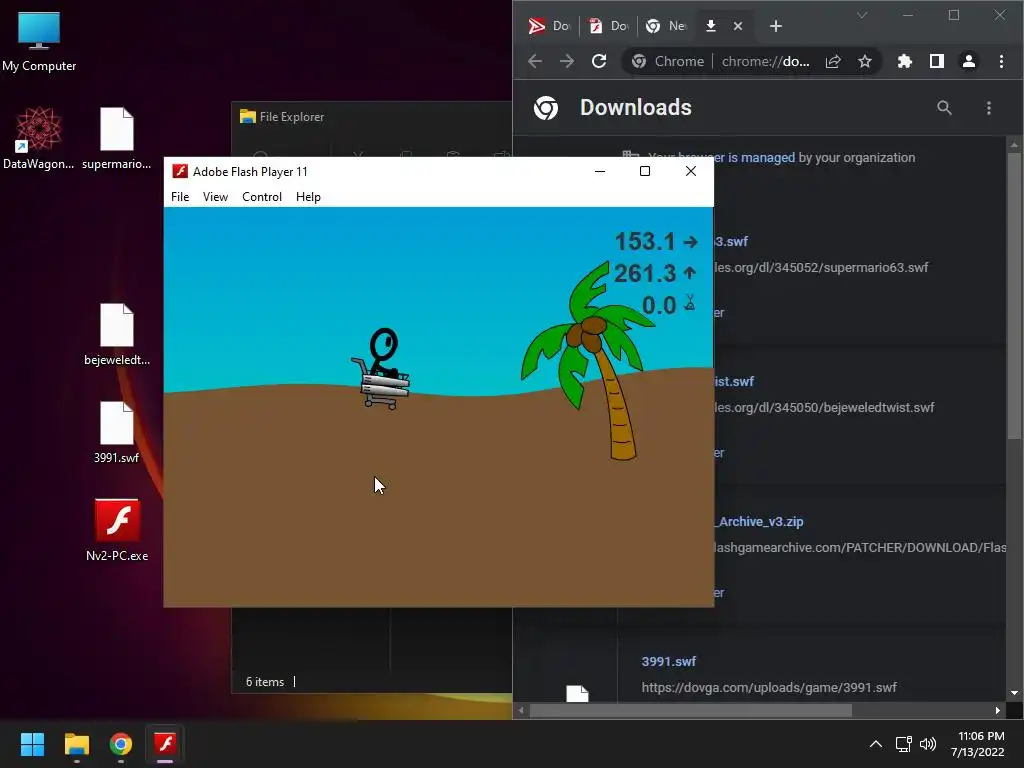Click the File Explorer window title
Image resolution: width=1024 pixels, height=768 pixels.
coord(291,117)
